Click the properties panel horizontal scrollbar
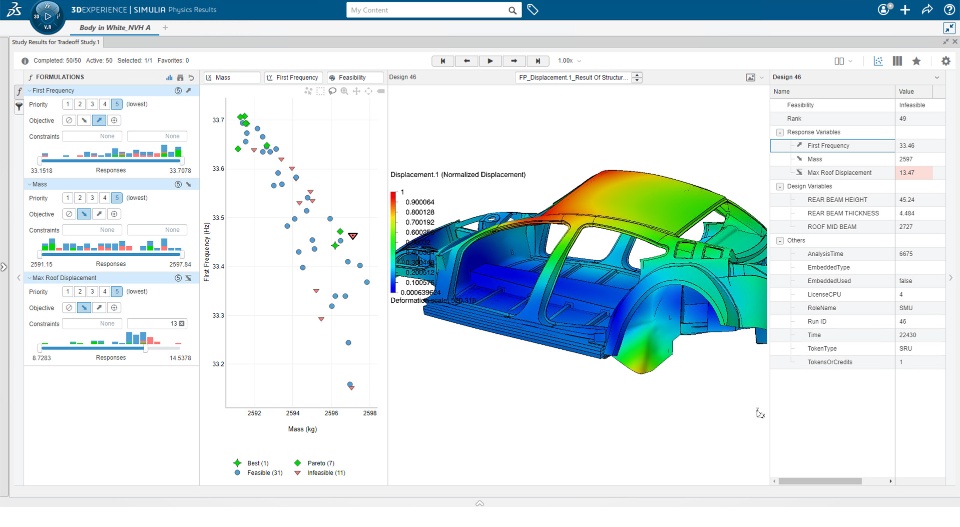The height and width of the screenshot is (527, 960). click(820, 481)
